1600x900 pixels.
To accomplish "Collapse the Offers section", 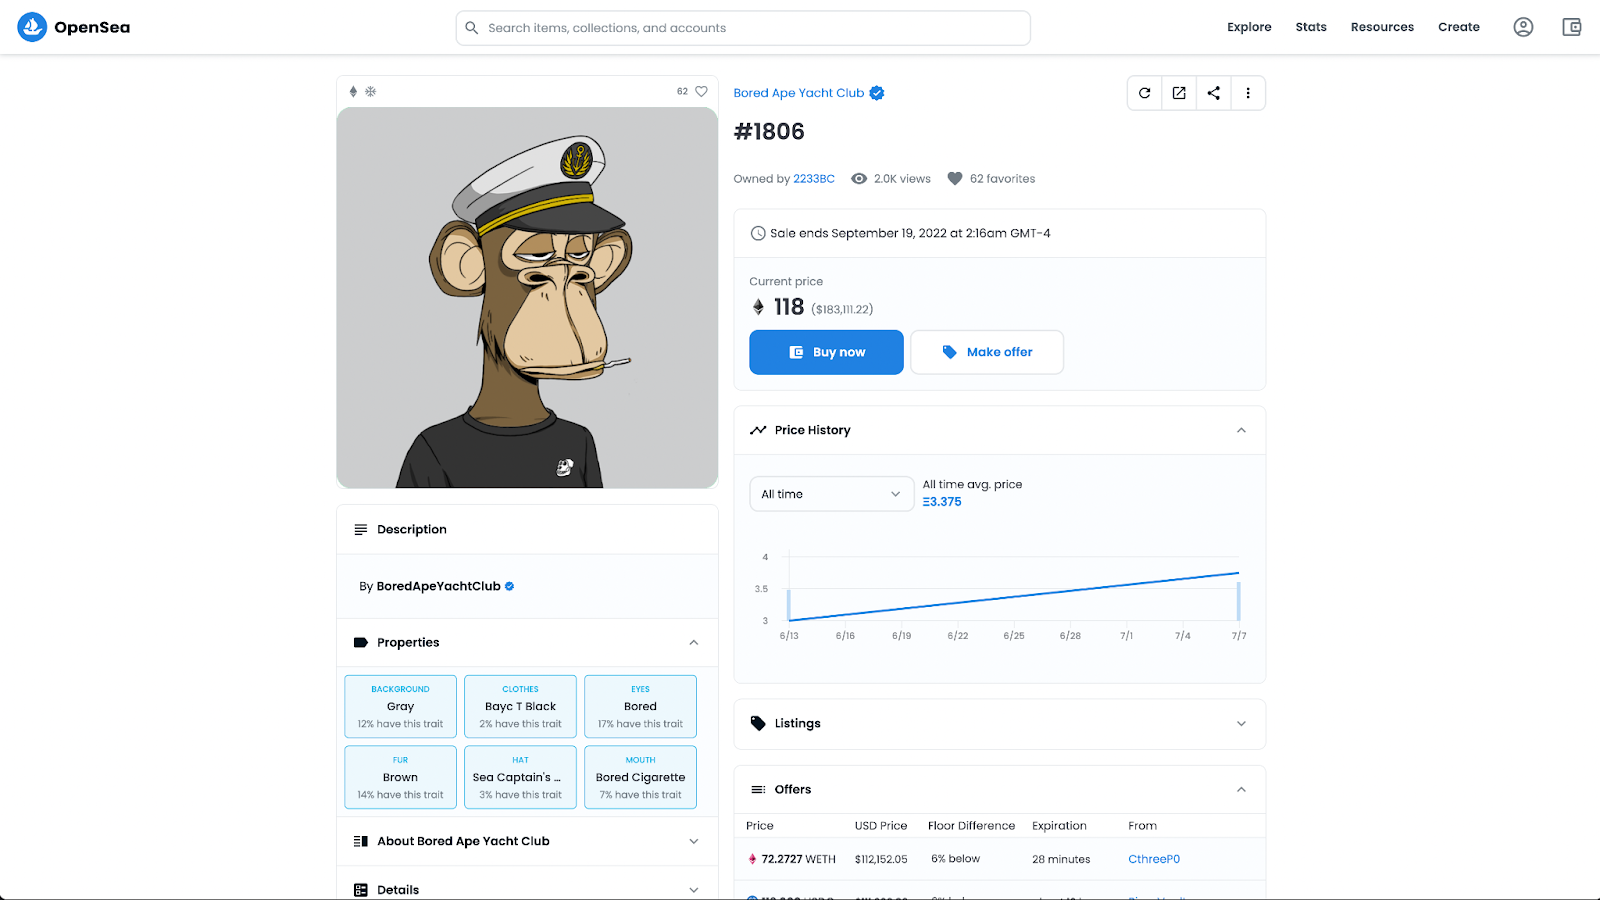I will point(1241,789).
